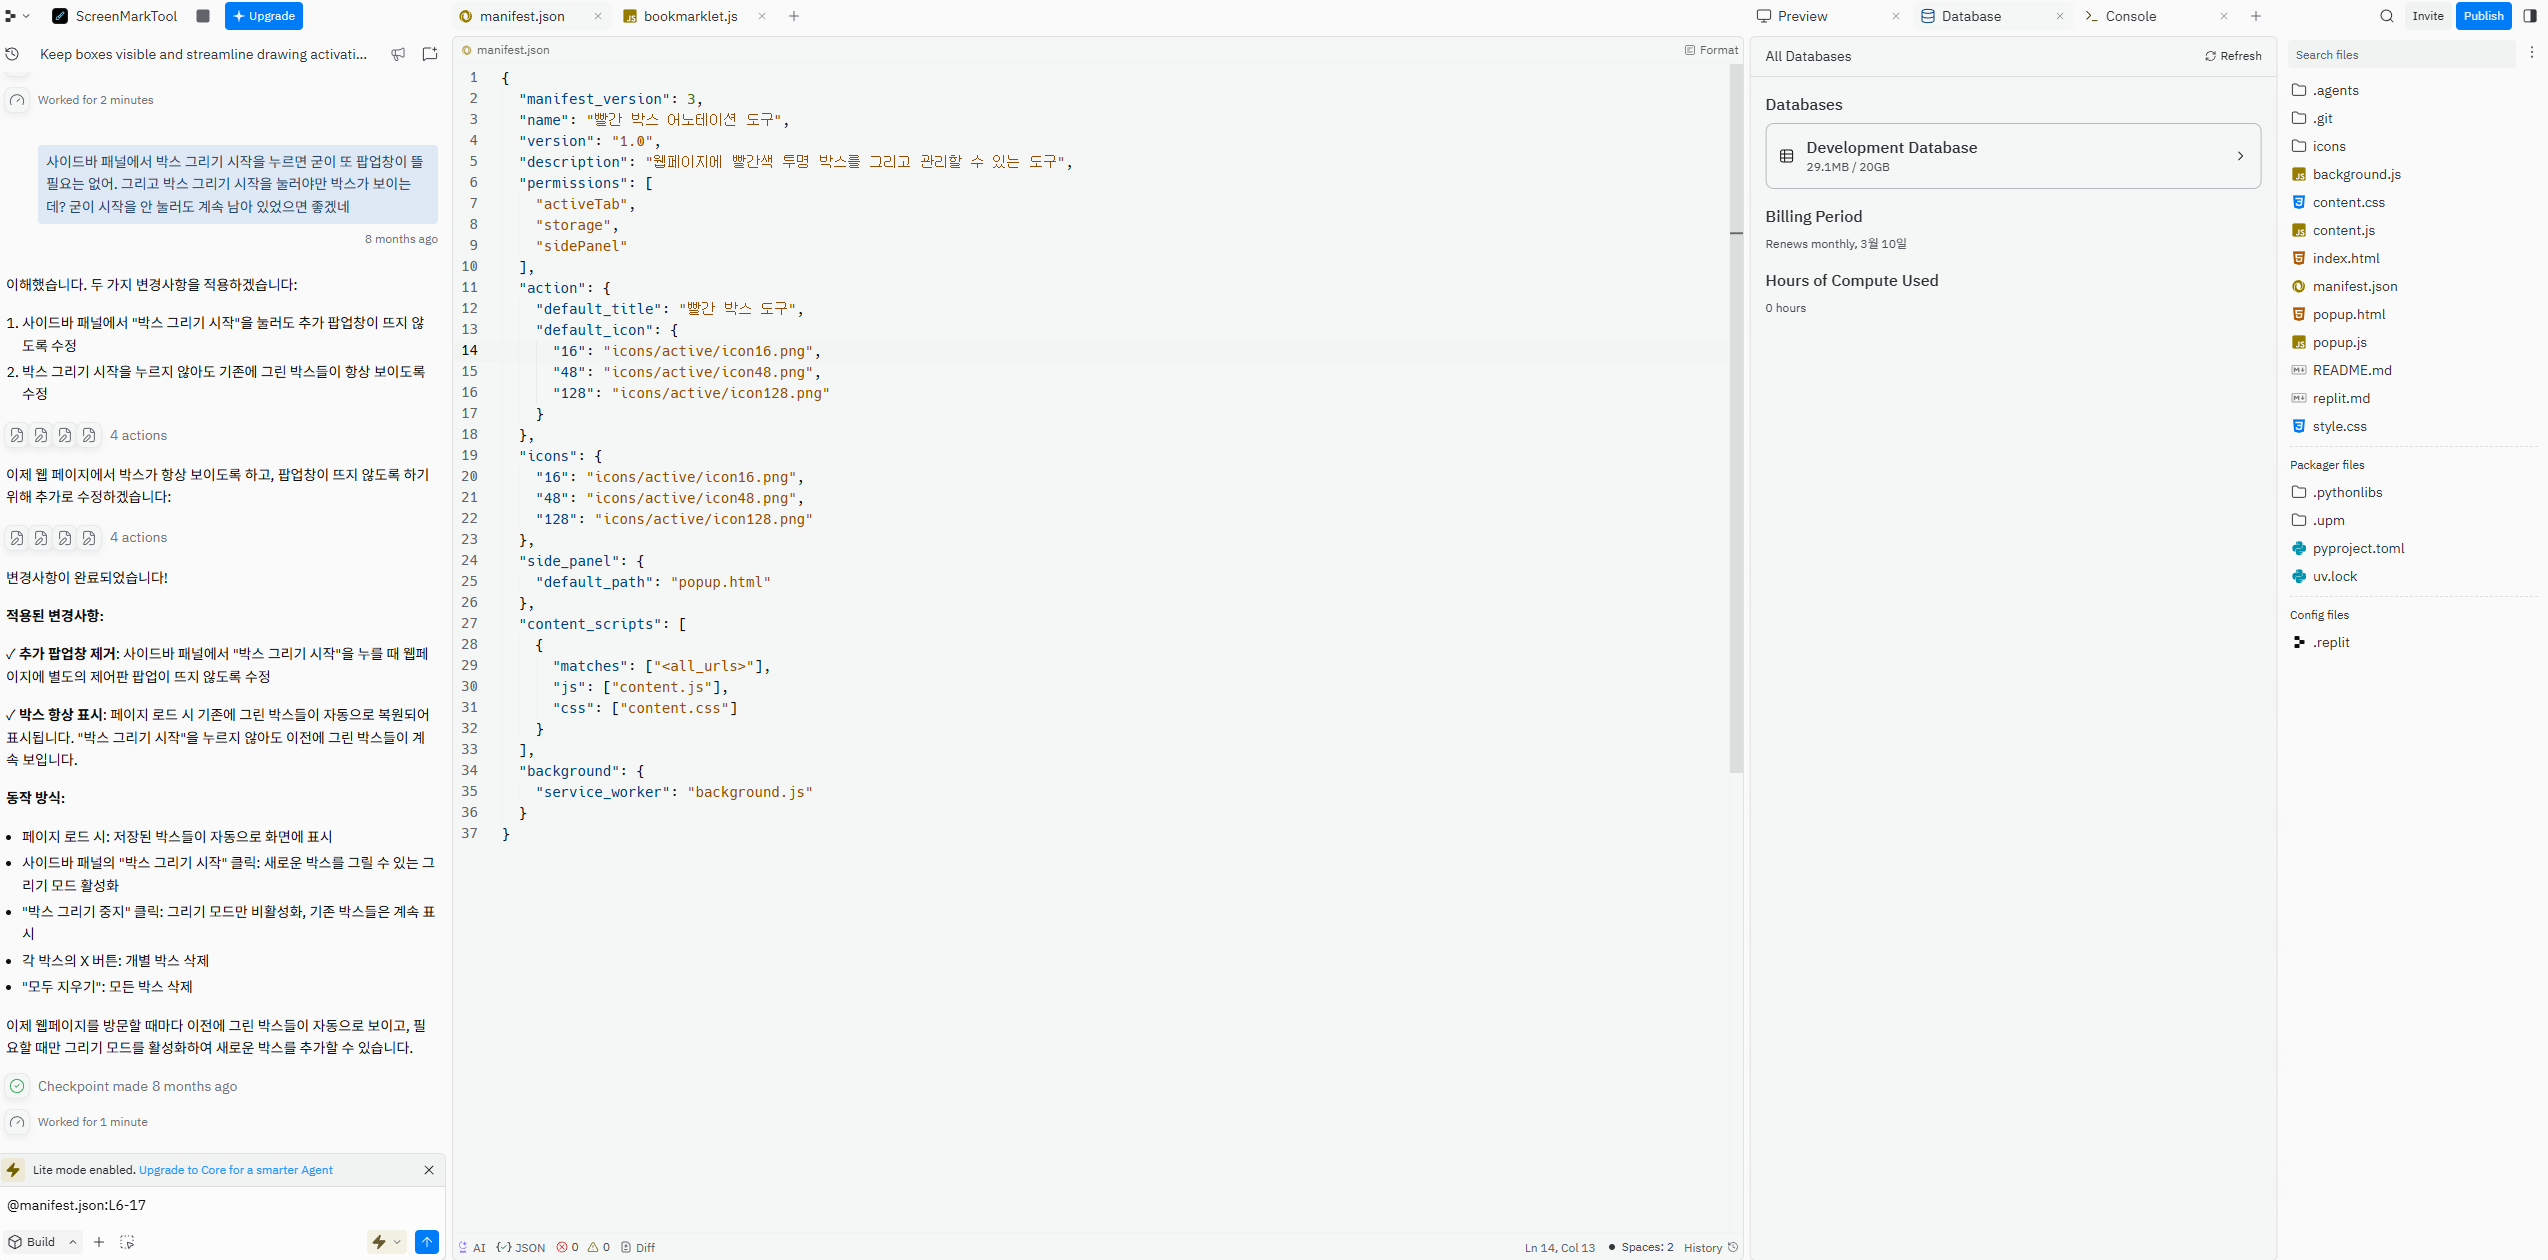This screenshot has width=2548, height=1260.
Task: Open the search magnifier in the top bar
Action: pos(2386,16)
